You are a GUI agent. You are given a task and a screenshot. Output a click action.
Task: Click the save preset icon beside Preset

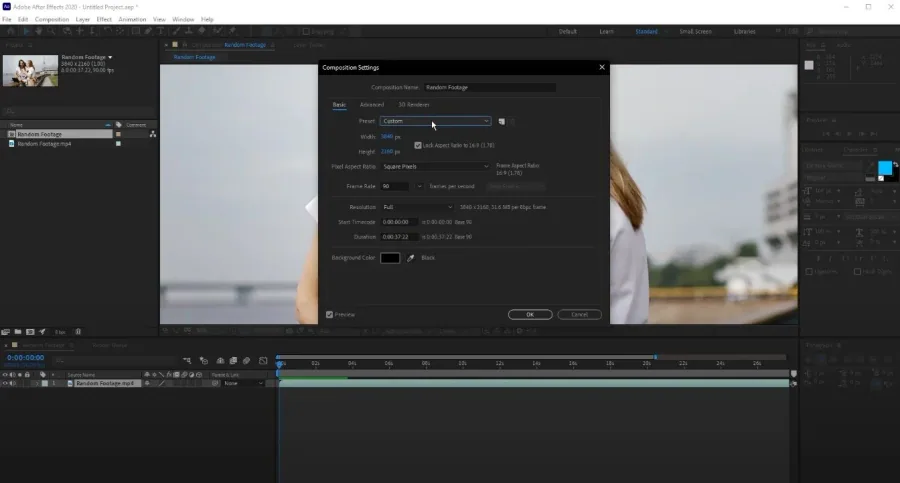click(x=502, y=121)
